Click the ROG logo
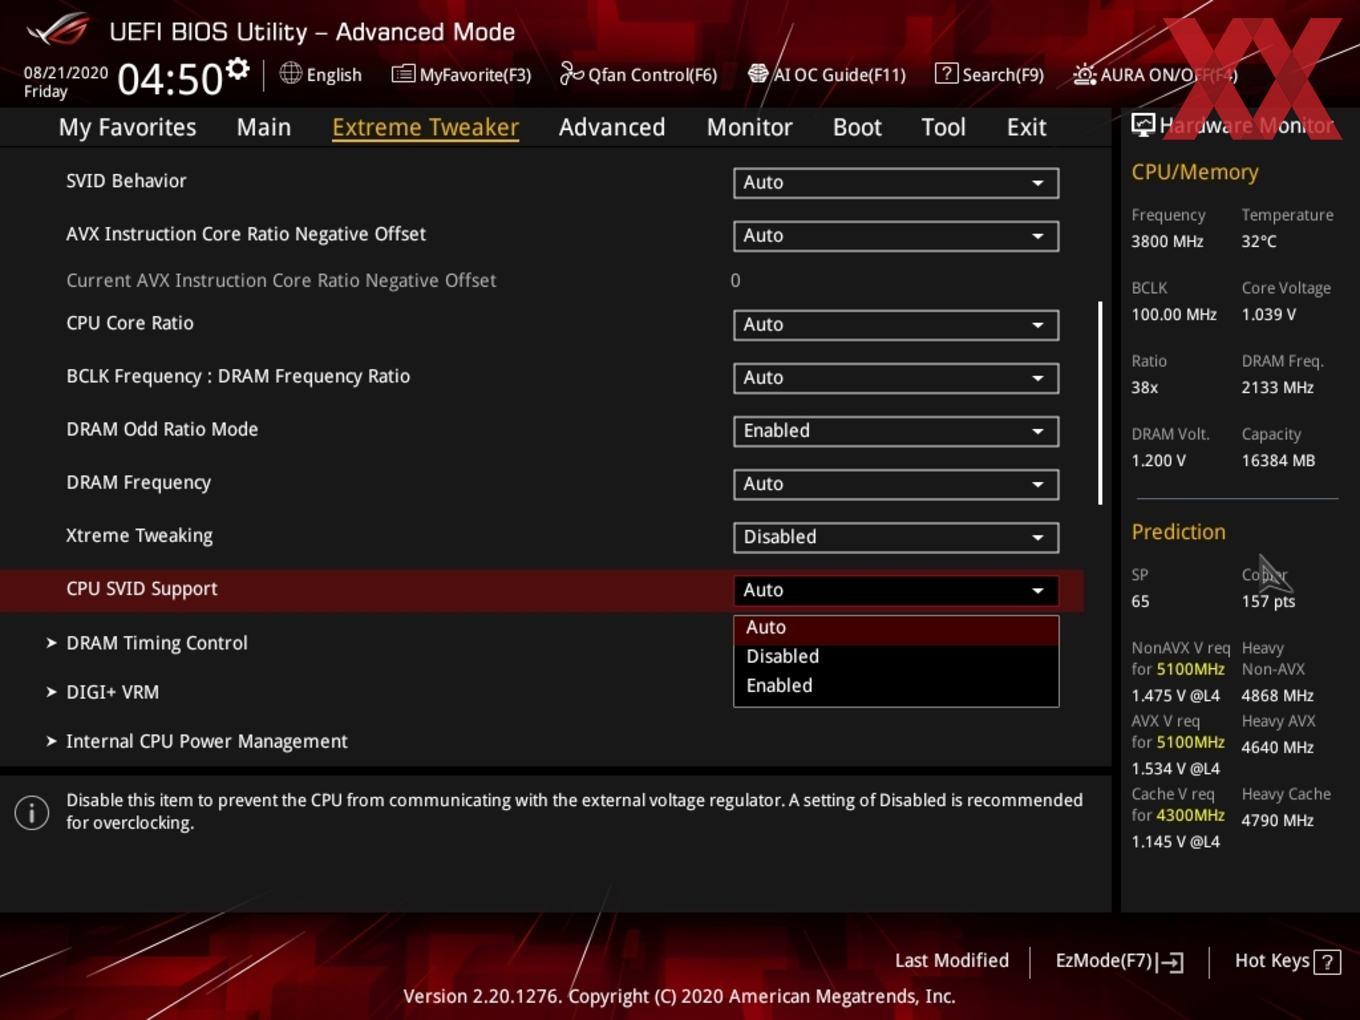Image resolution: width=1360 pixels, height=1020 pixels. [x=57, y=30]
